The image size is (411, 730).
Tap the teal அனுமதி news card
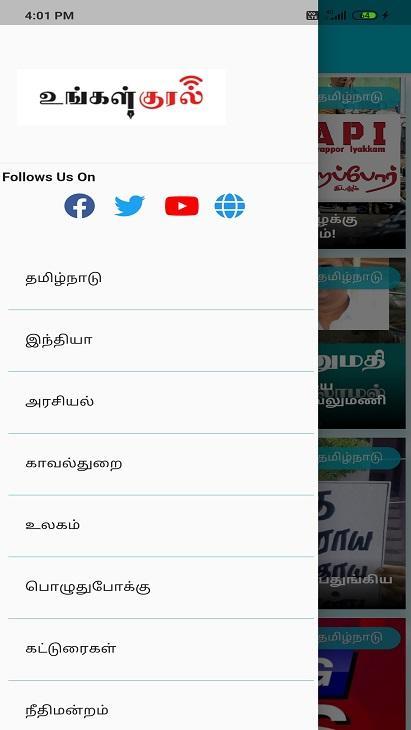(362, 343)
